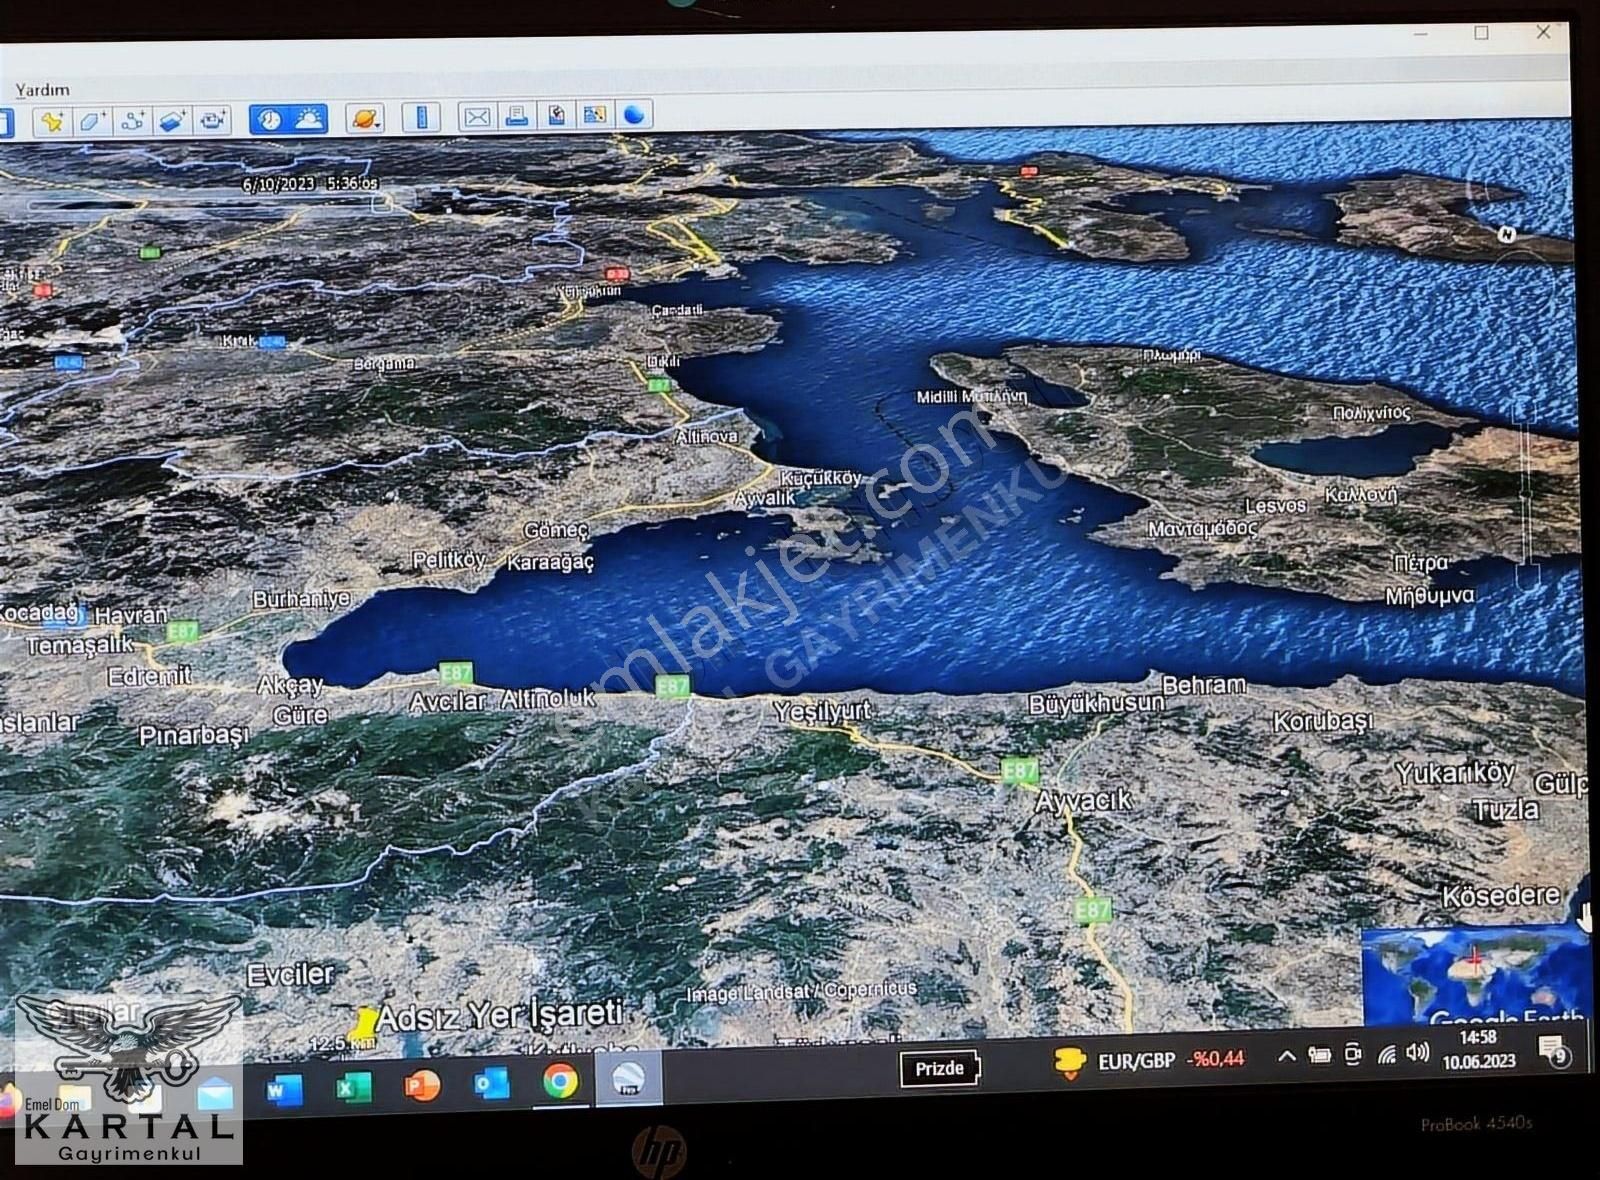This screenshot has width=1600, height=1180.
Task: Click the Email envelope toolbar icon
Action: [477, 117]
